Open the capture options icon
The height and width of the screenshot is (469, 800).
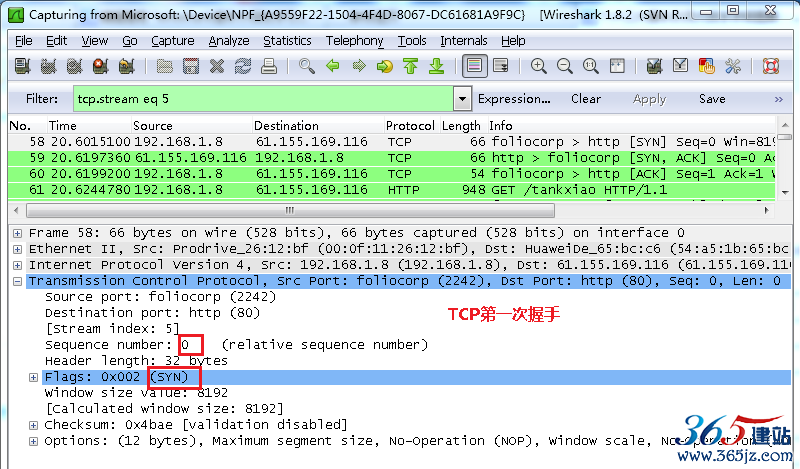(x=48, y=66)
